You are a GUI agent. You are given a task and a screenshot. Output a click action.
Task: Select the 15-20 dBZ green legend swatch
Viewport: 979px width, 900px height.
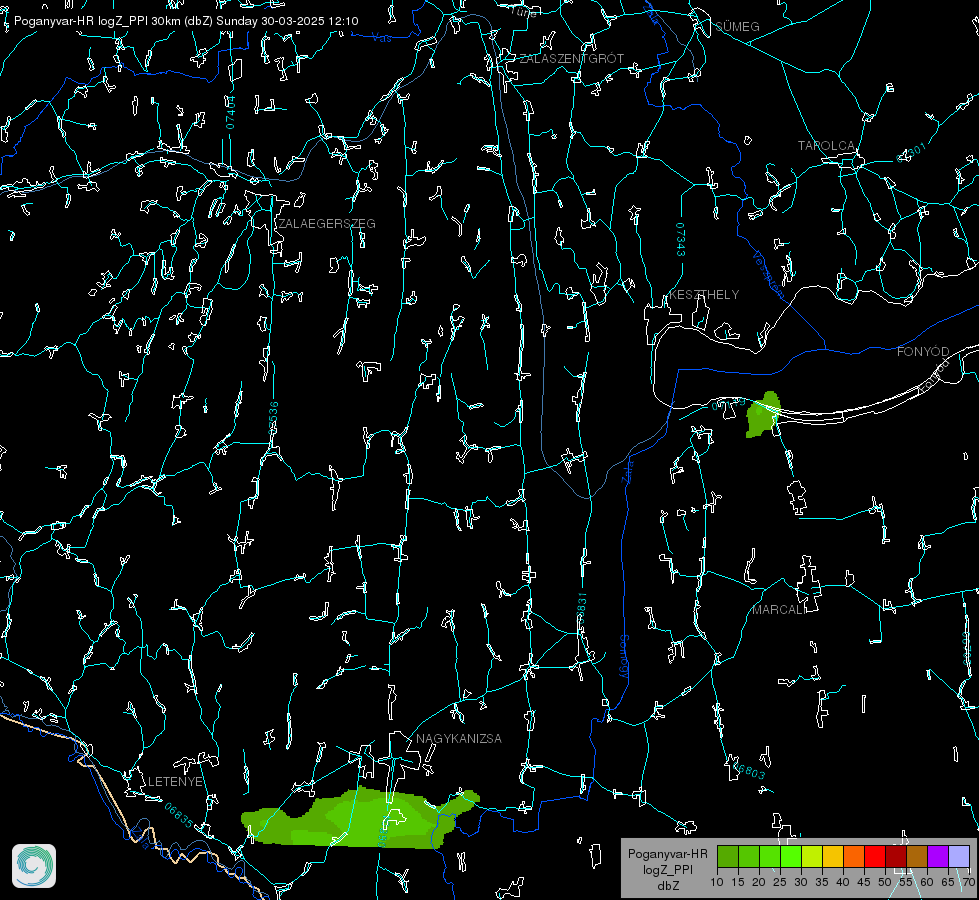tap(749, 856)
